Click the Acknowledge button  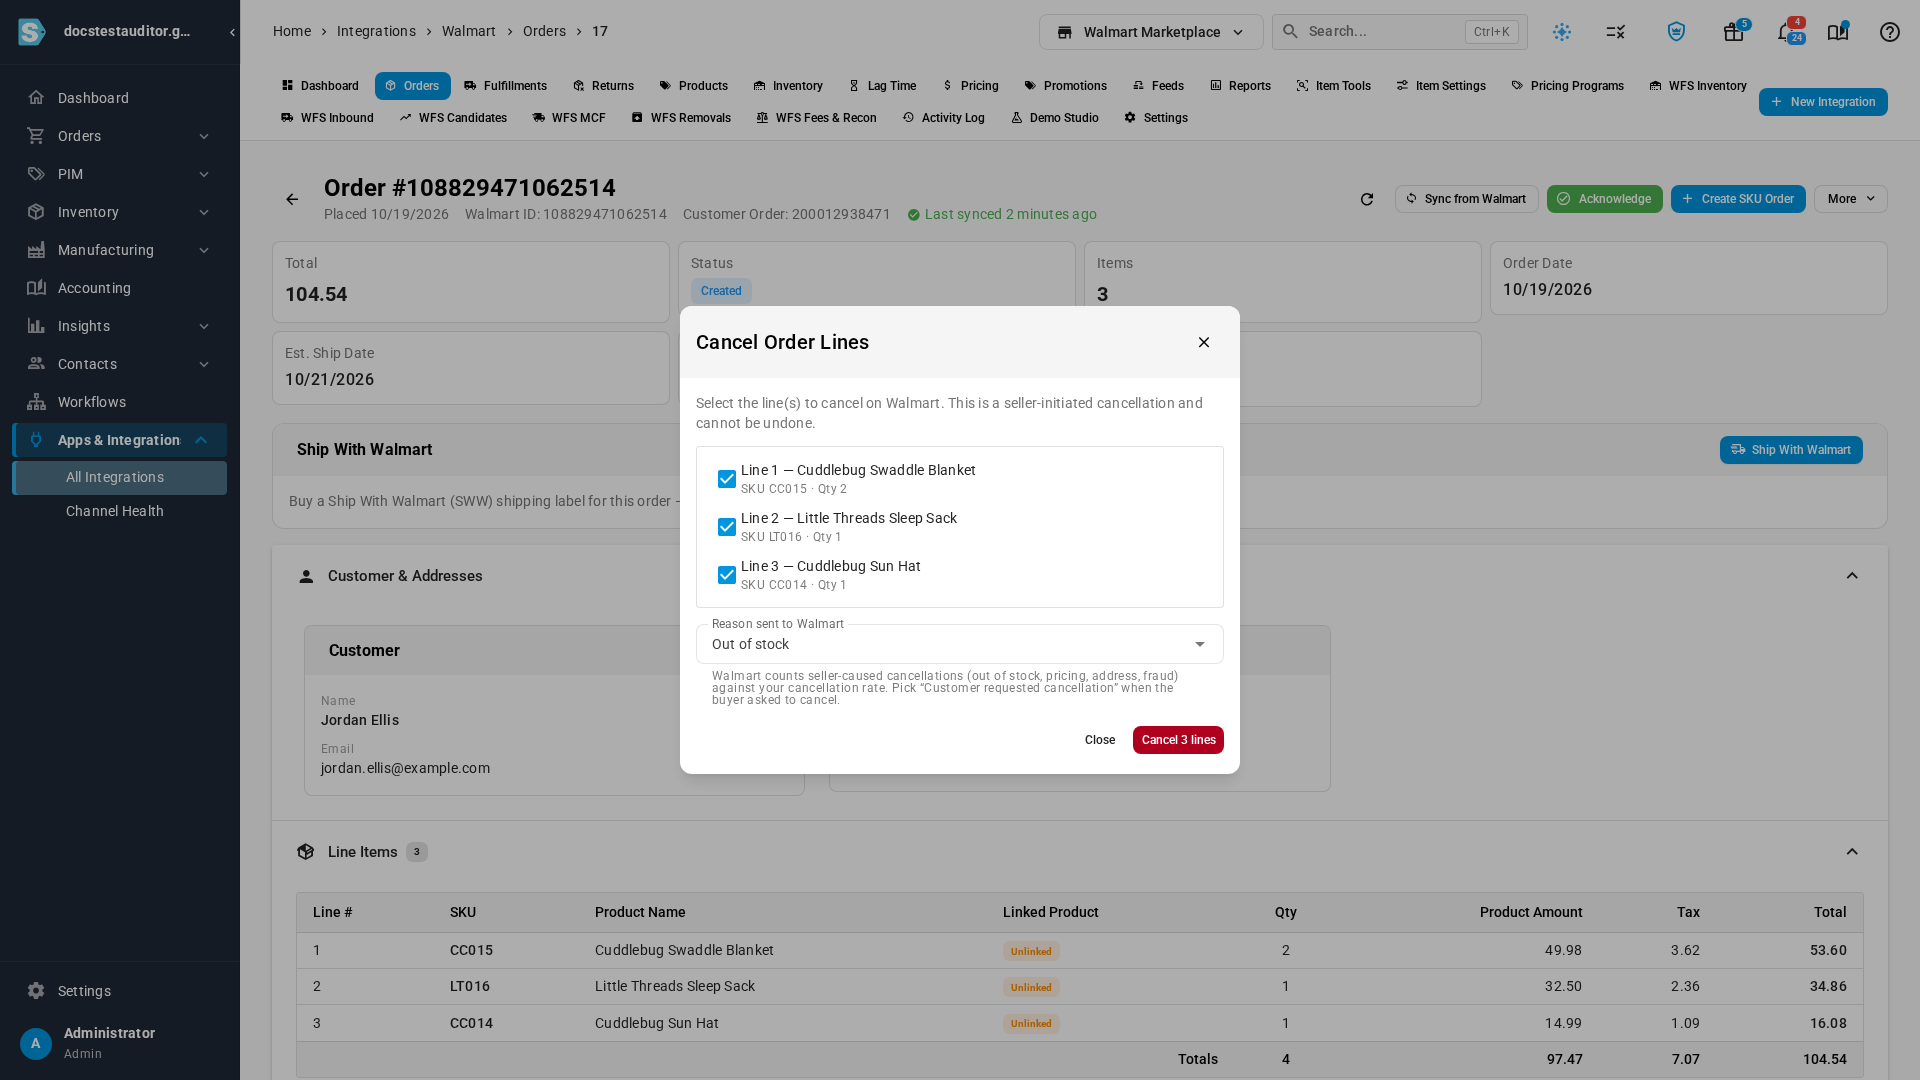pos(1604,199)
